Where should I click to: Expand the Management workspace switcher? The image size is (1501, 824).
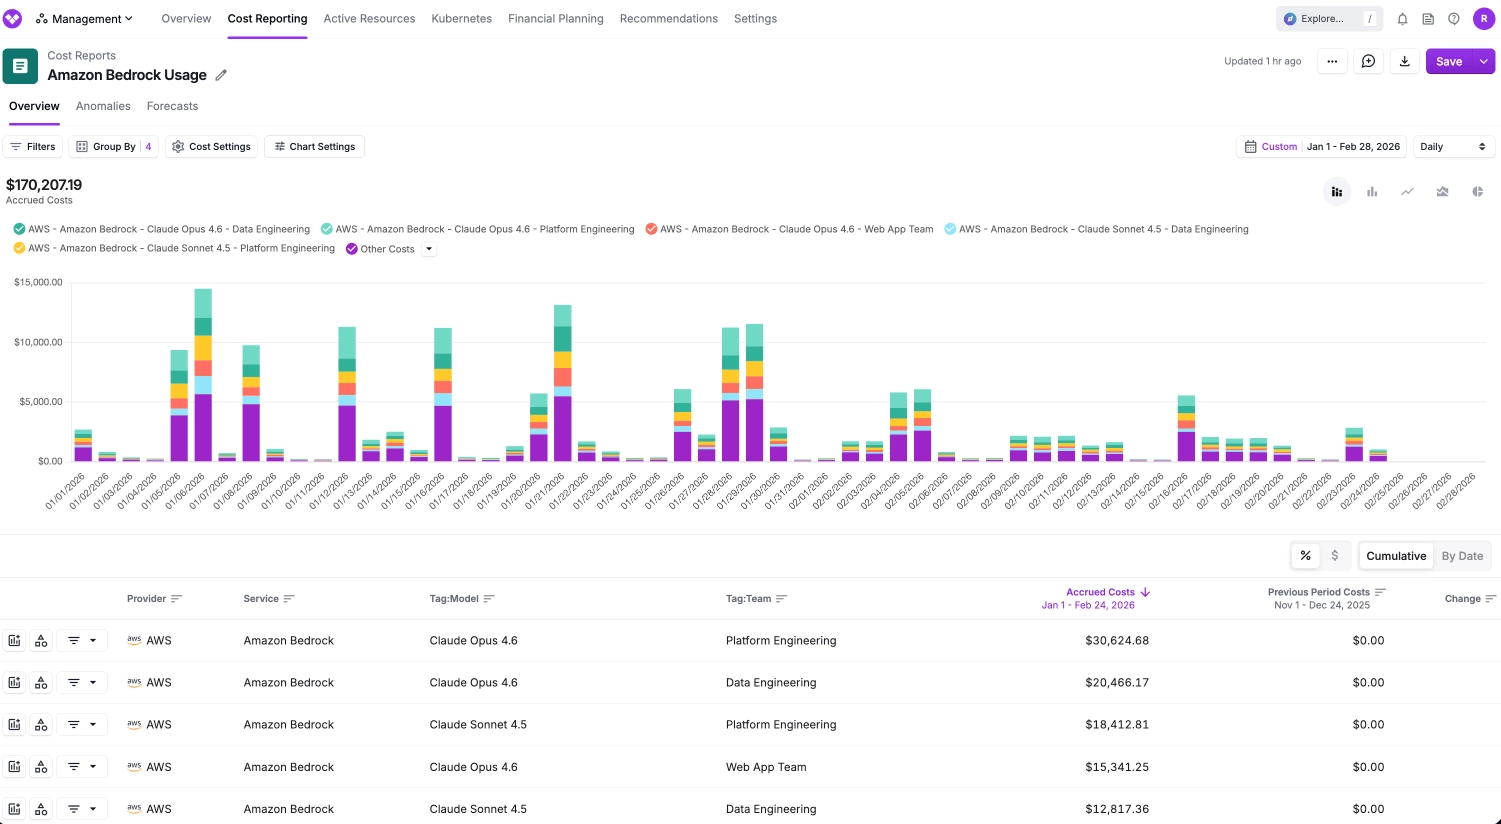click(x=85, y=18)
